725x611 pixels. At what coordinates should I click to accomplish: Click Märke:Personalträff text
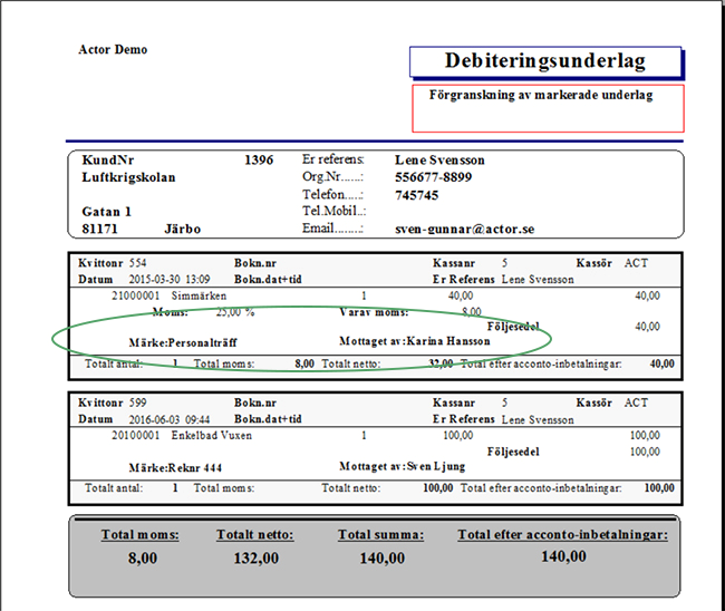point(183,343)
